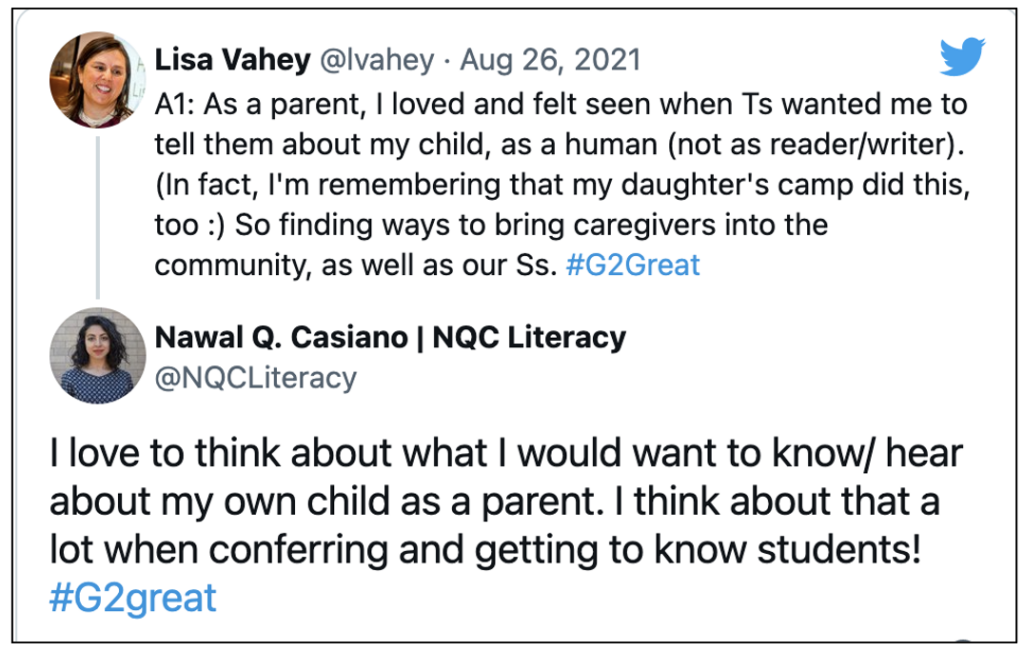Screen dimensions: 1024x651
Task: Open the #G2great hashtag in Nawal's reply
Action: pyautogui.click(x=133, y=598)
